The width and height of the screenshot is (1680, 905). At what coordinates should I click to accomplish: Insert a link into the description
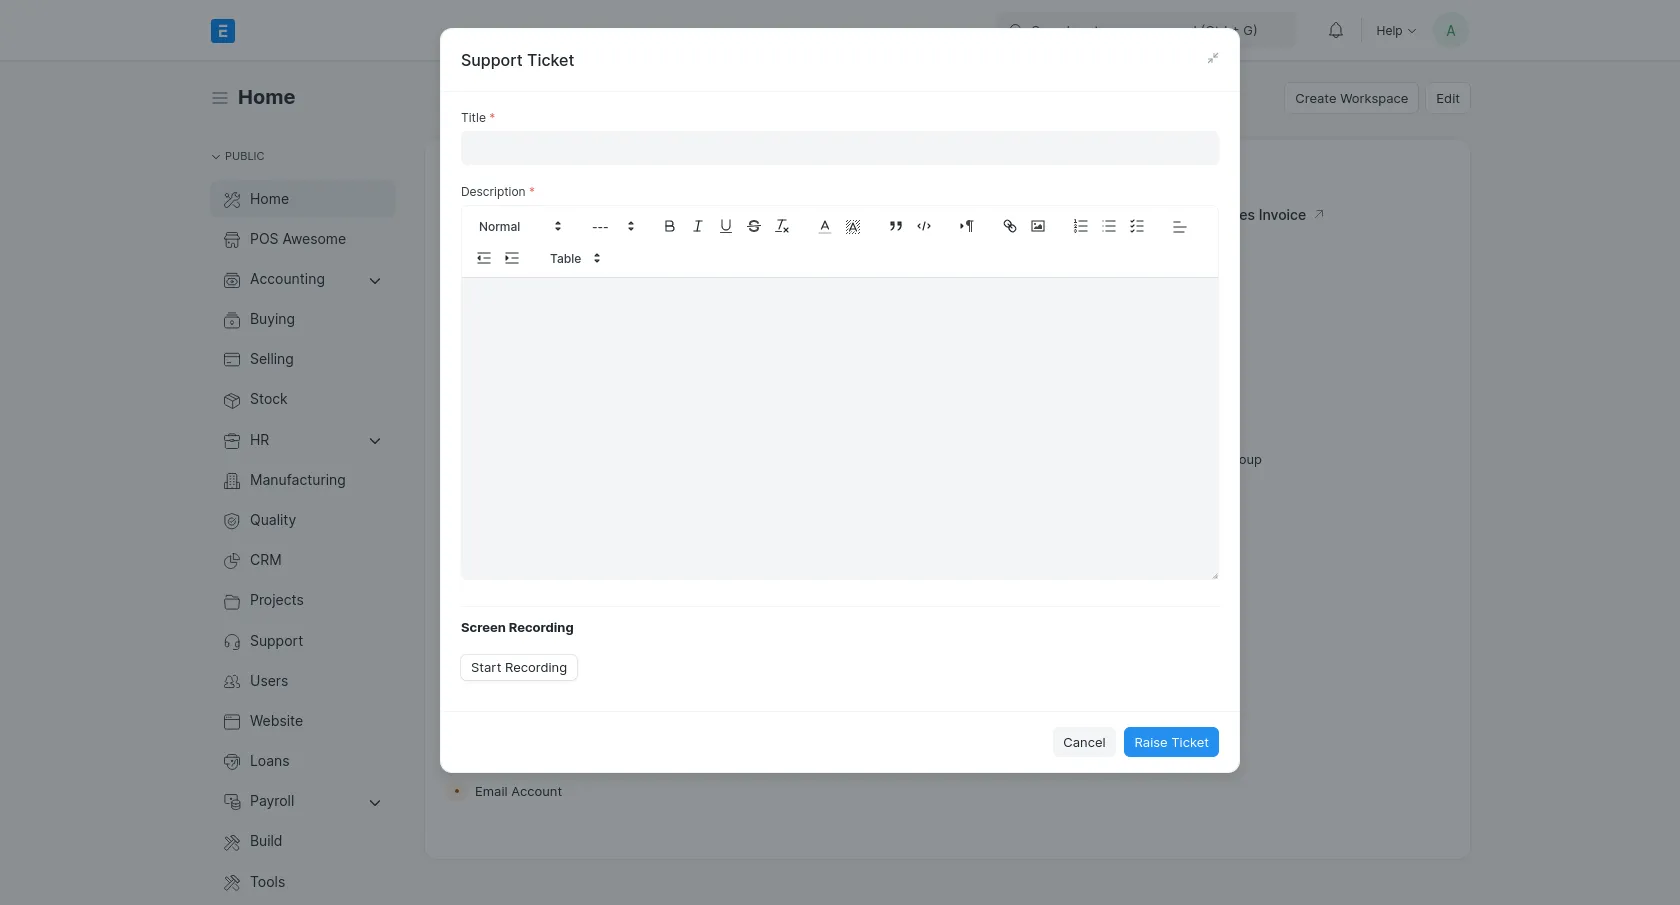(1009, 226)
